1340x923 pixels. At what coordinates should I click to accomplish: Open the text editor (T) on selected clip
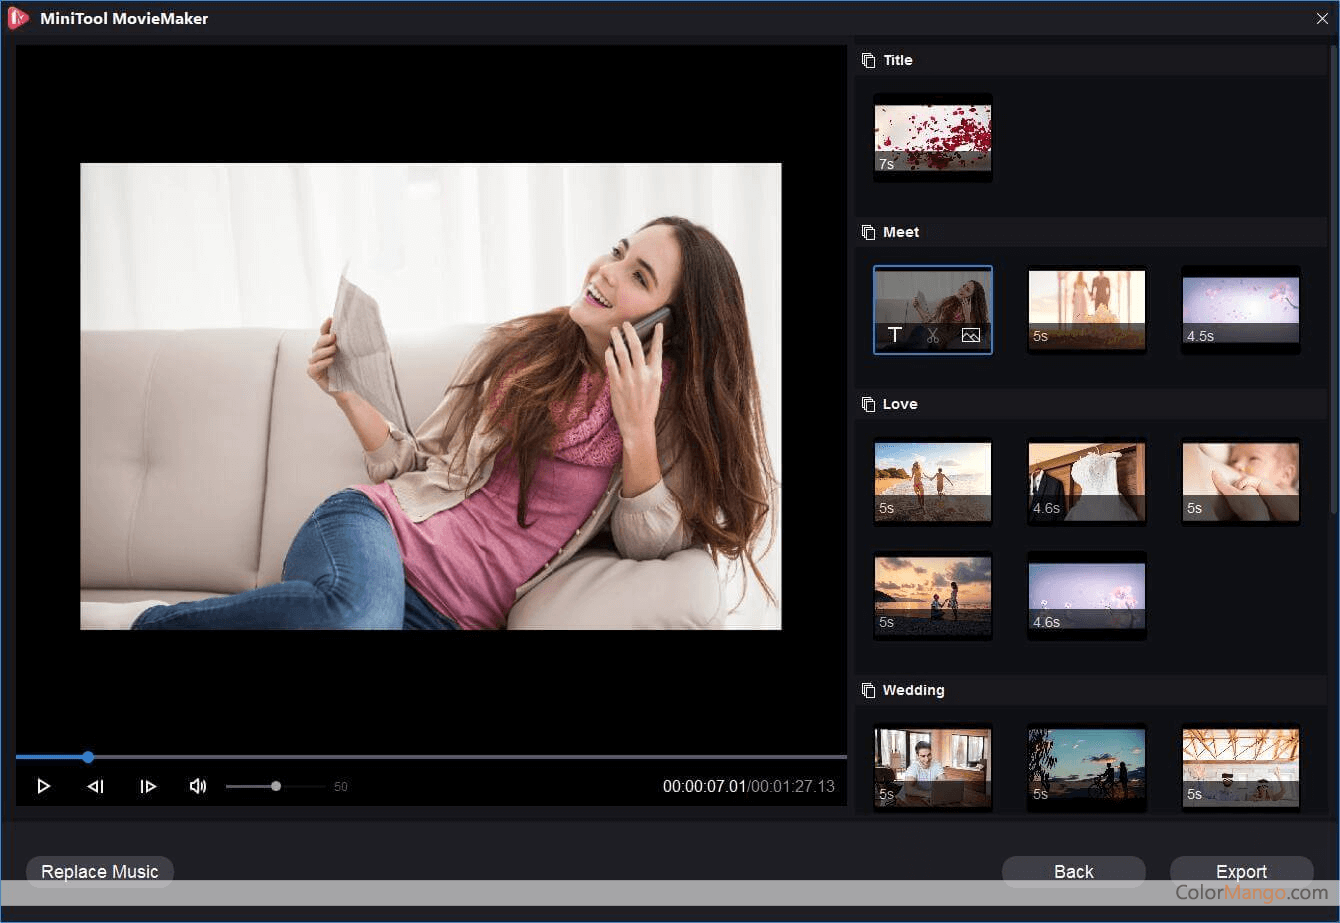click(895, 335)
